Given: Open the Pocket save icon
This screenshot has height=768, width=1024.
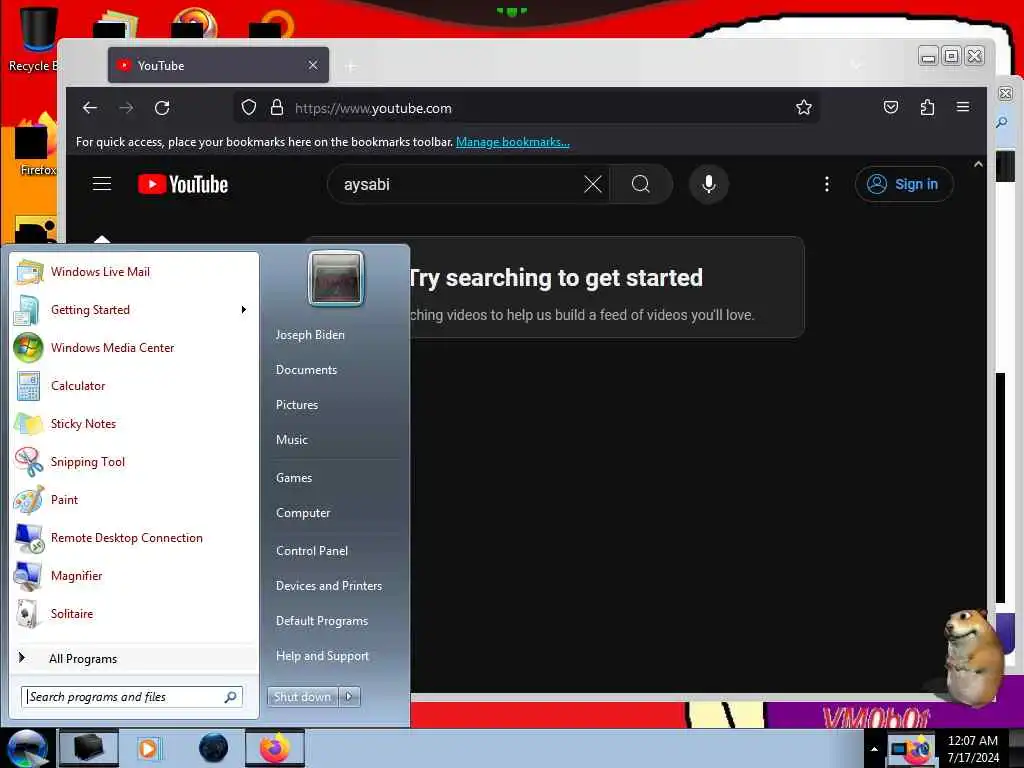Looking at the screenshot, I should 891,108.
